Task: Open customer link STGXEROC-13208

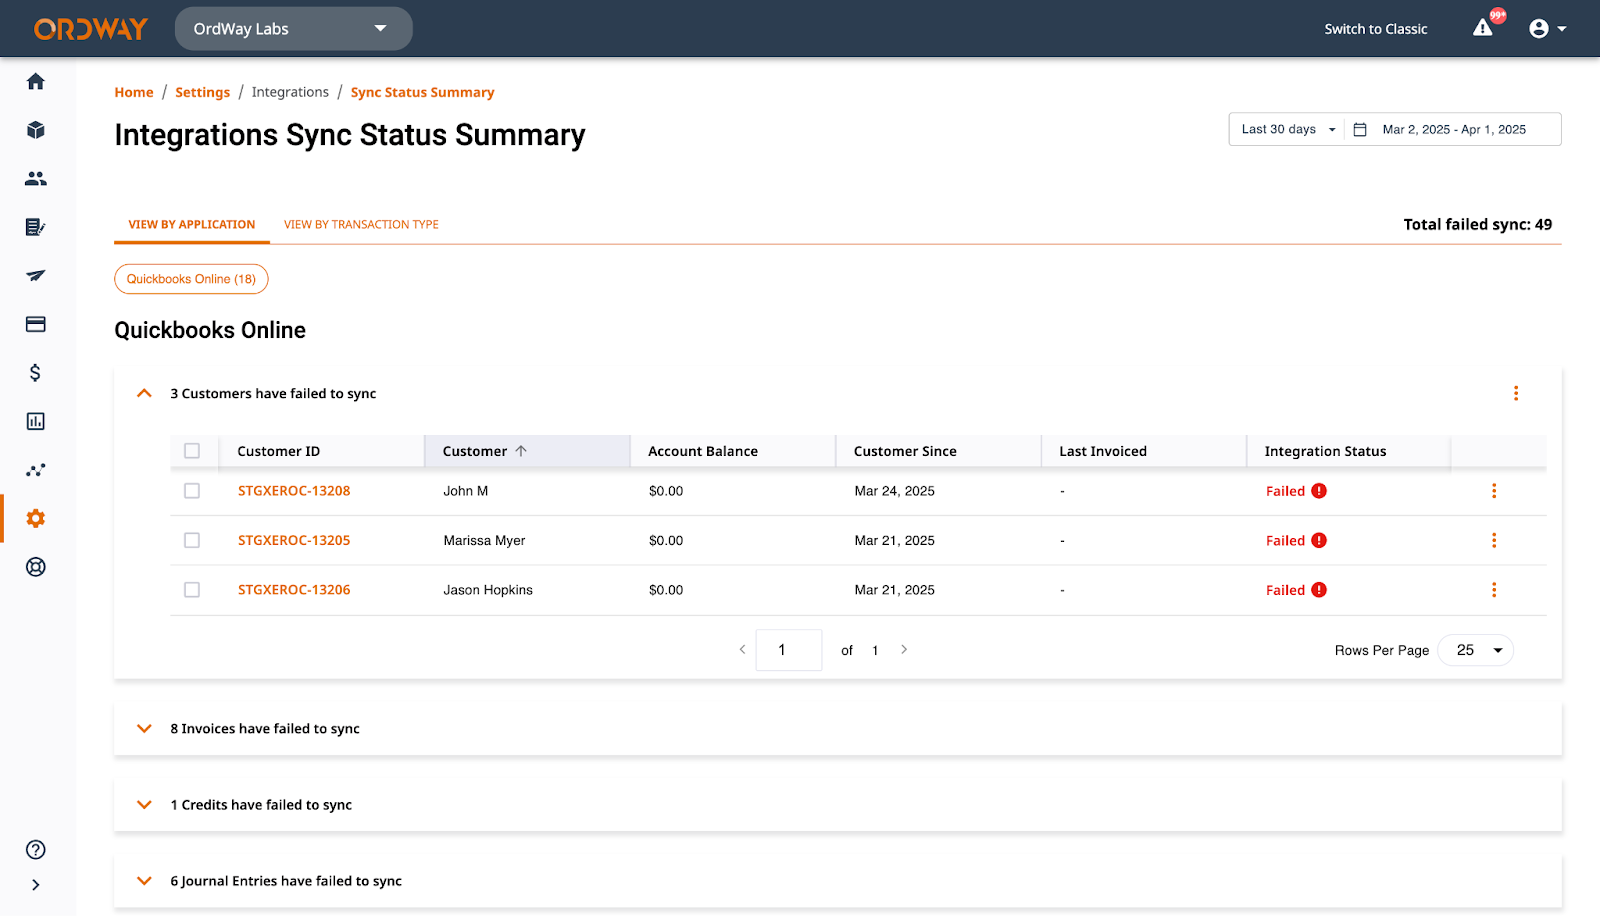Action: point(294,491)
